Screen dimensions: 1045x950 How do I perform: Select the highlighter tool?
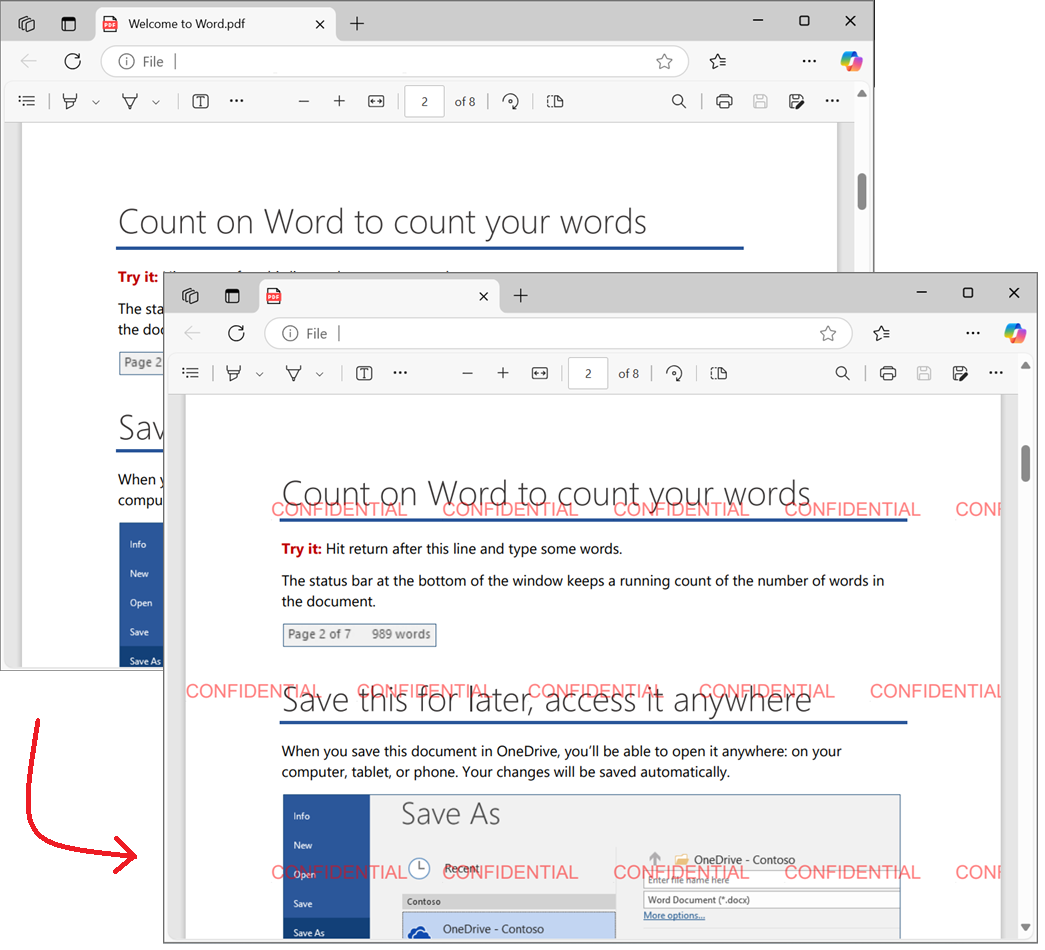pos(233,373)
